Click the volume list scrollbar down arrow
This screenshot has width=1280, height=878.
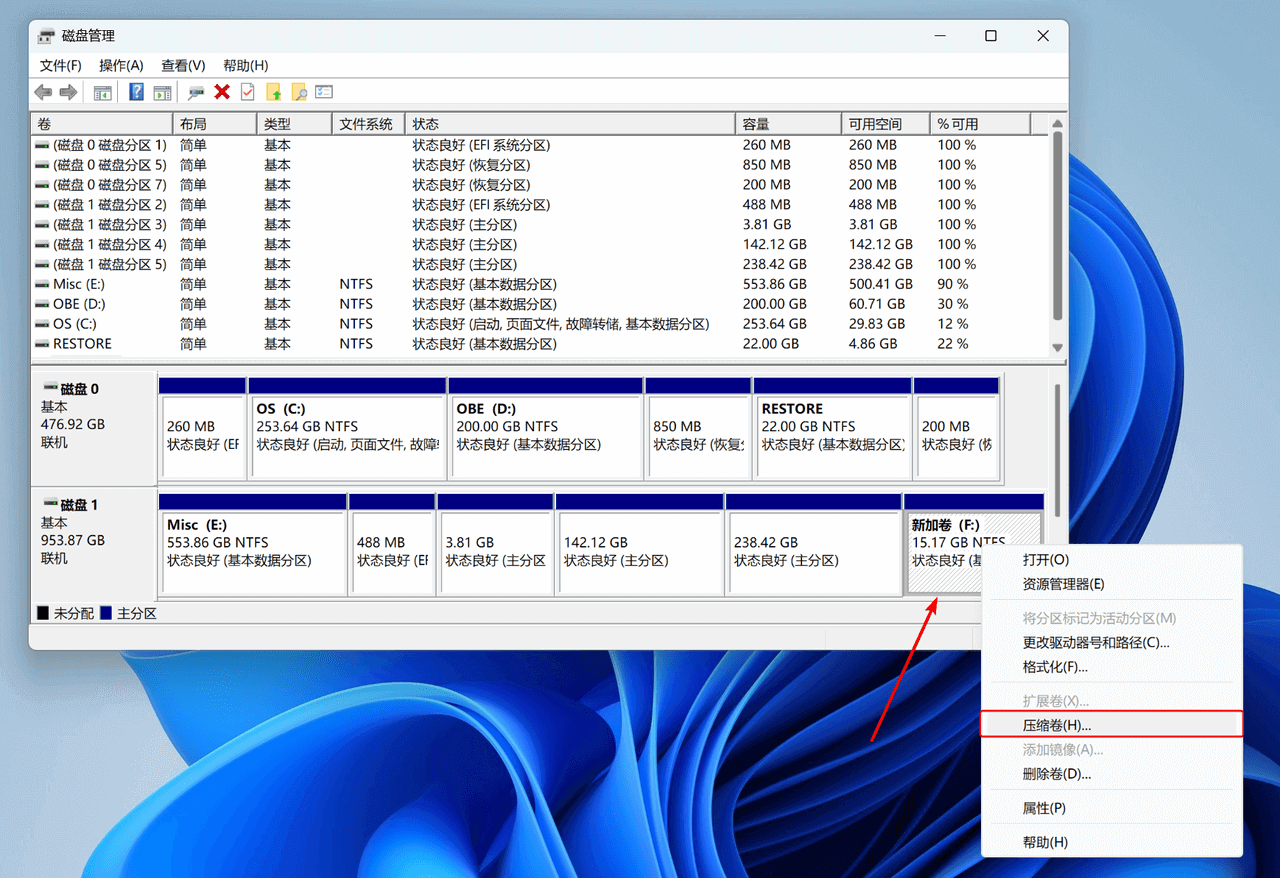pos(1057,347)
